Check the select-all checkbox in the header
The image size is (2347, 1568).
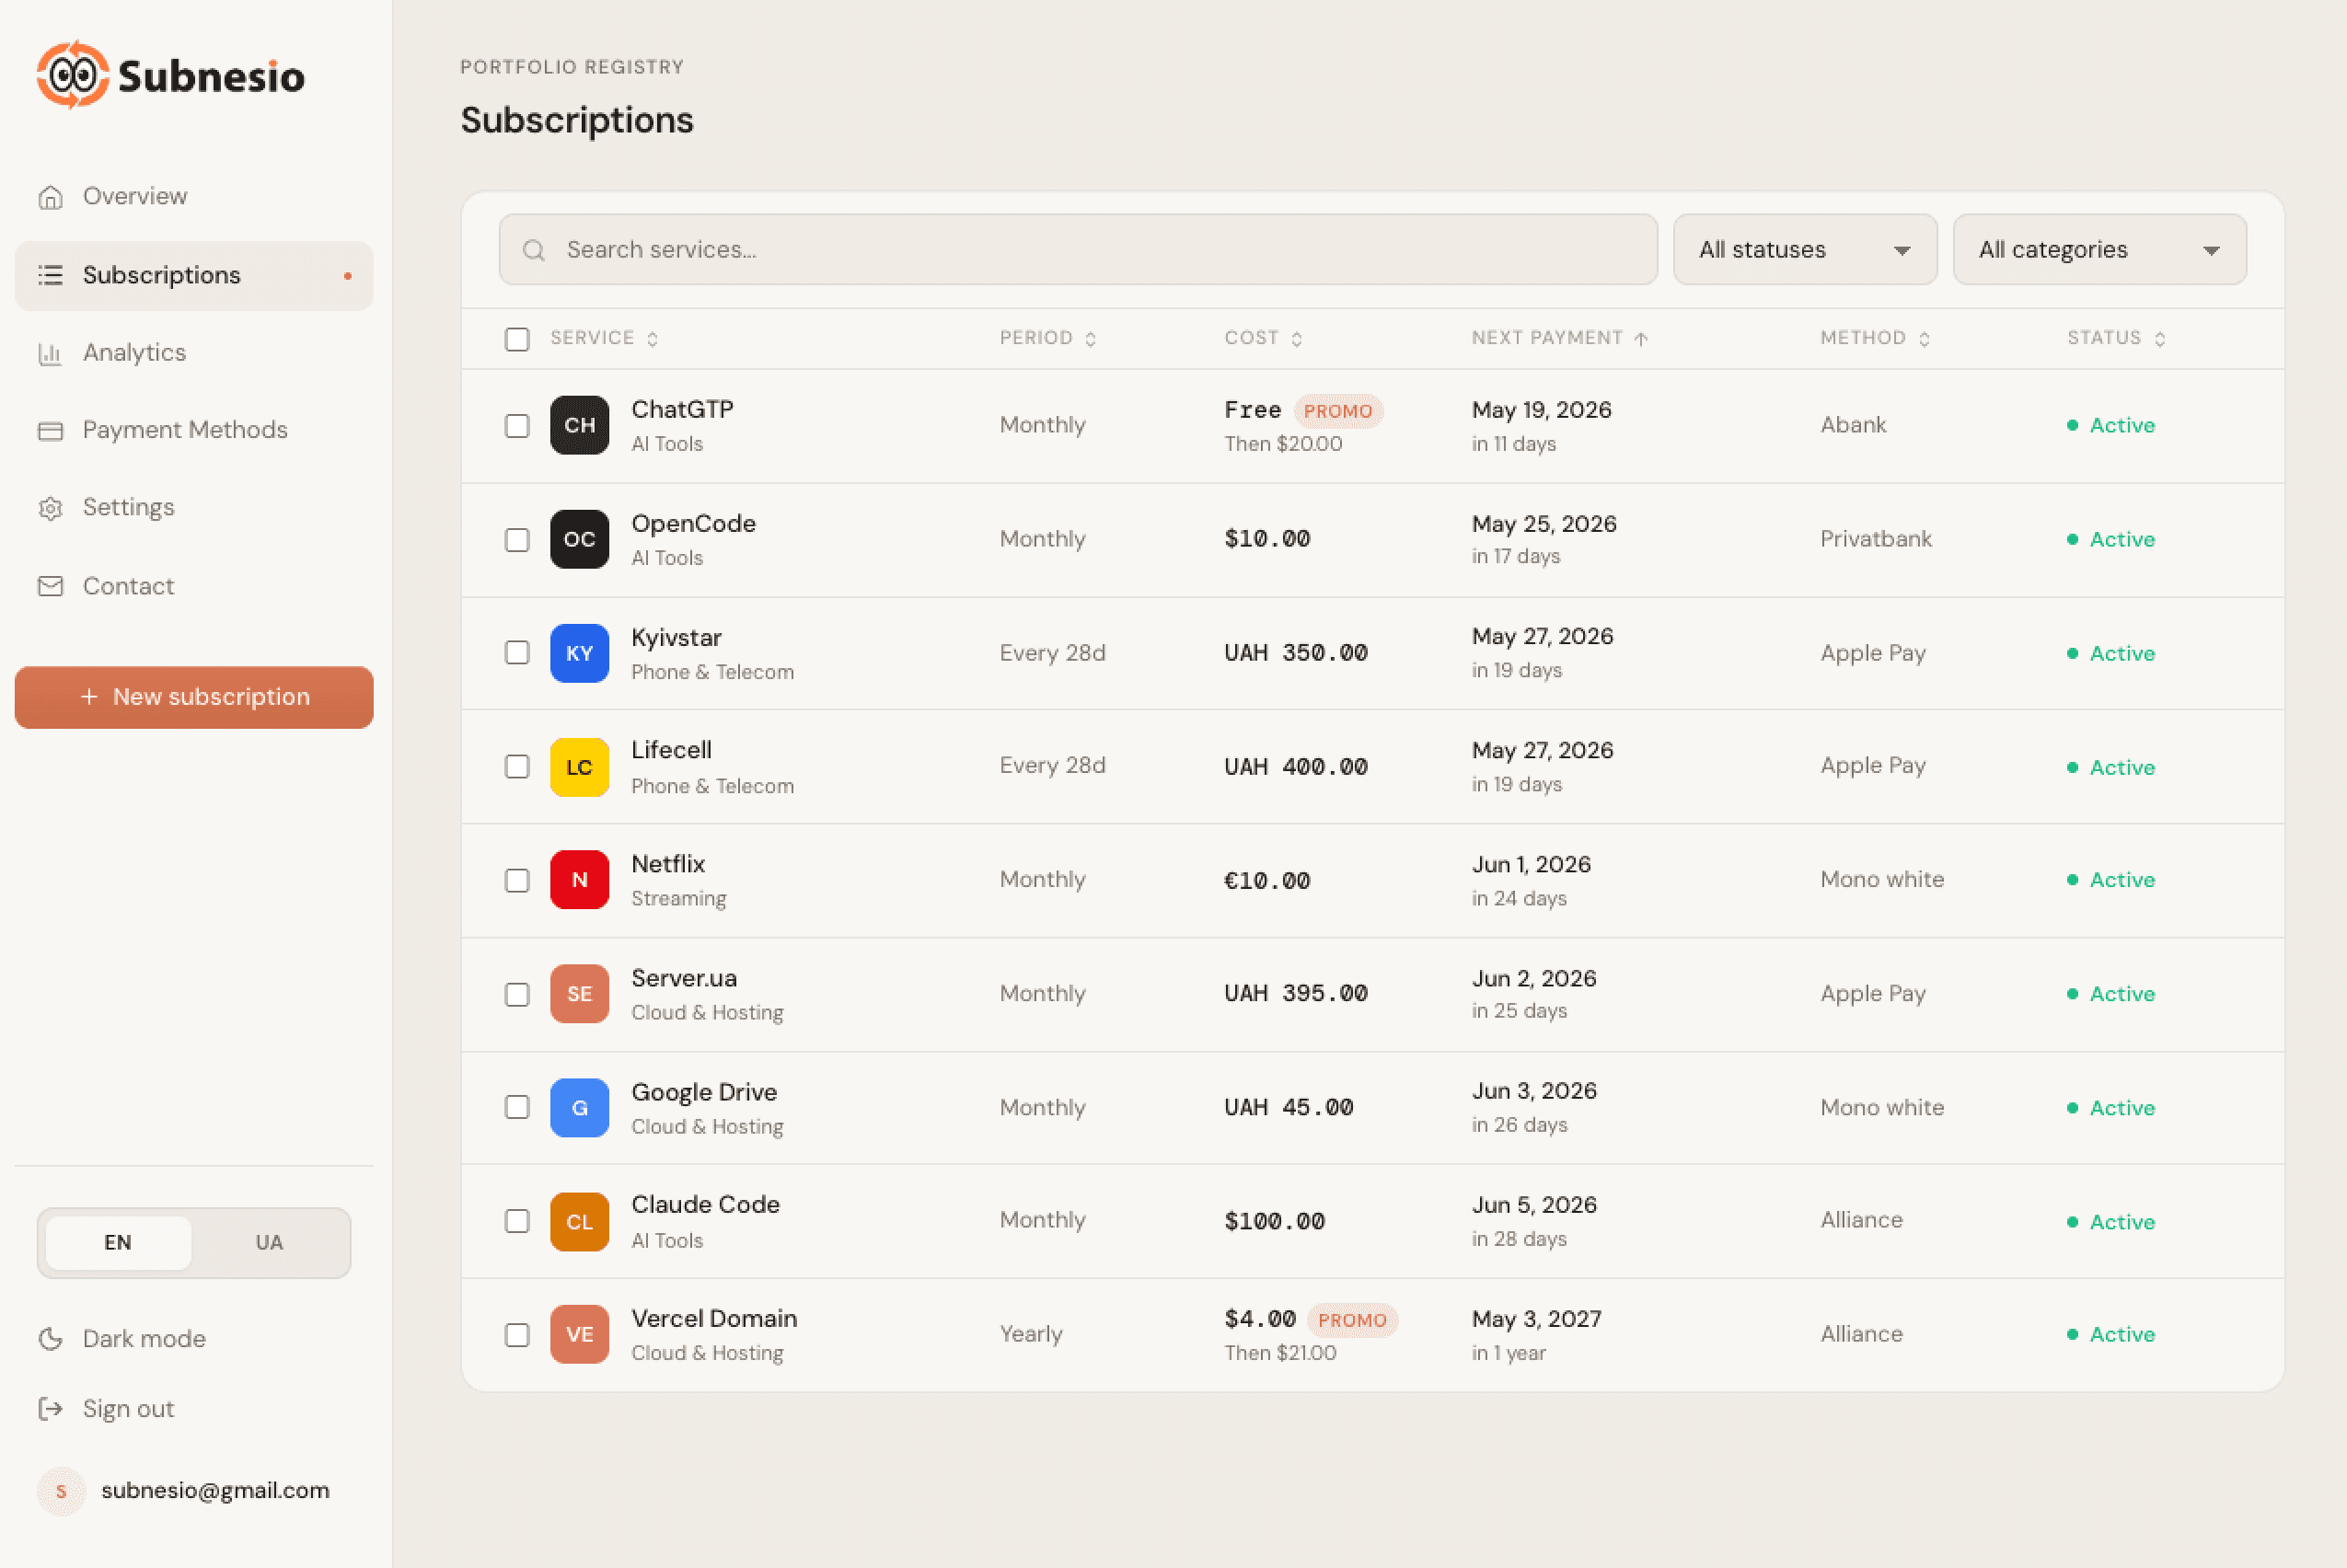click(517, 339)
